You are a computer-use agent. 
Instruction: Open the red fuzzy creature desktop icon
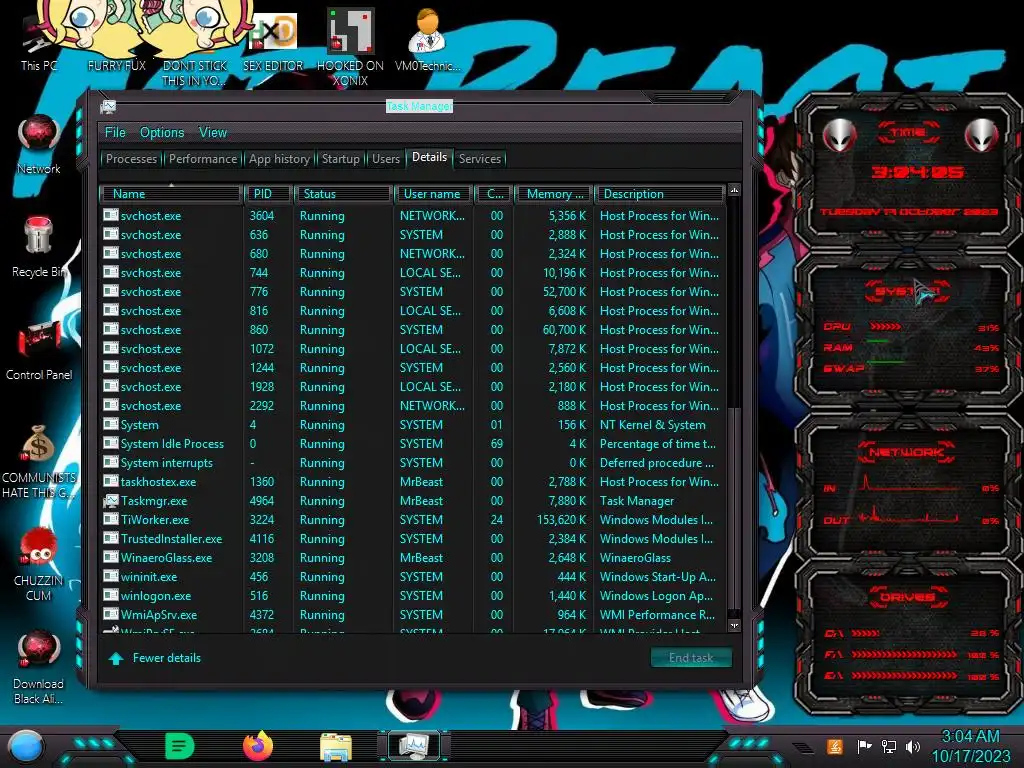tap(39, 565)
